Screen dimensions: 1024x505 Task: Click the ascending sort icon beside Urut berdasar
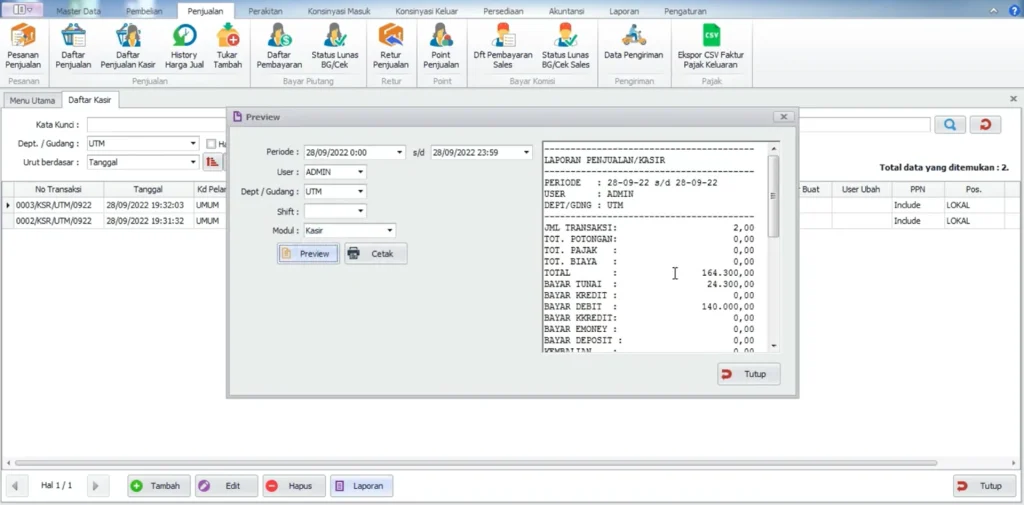(212, 162)
